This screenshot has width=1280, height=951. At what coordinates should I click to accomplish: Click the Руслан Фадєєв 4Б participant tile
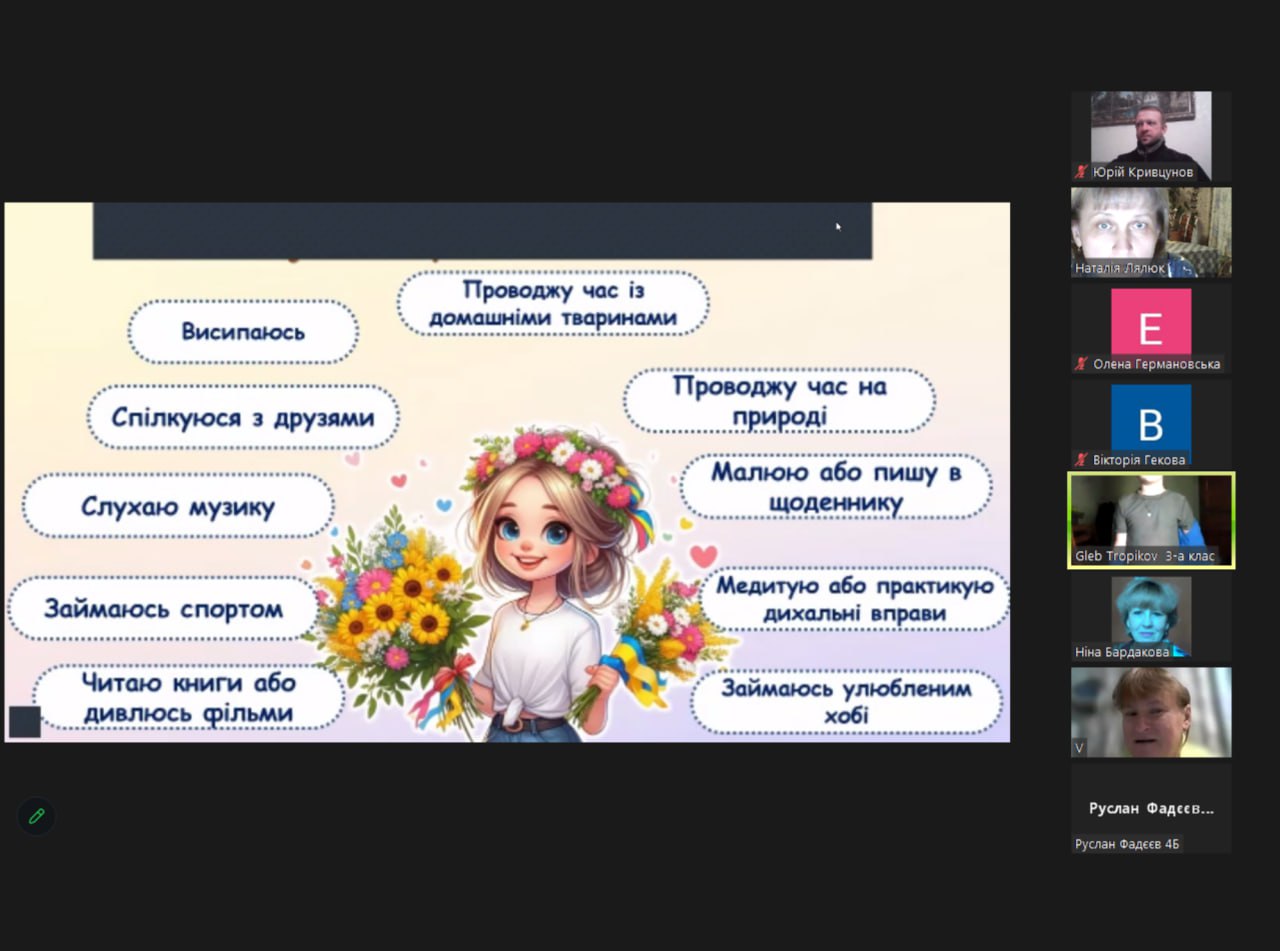pyautogui.click(x=1151, y=809)
